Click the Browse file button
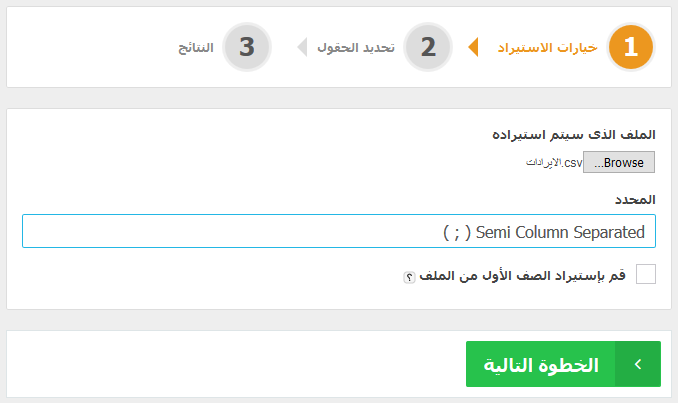Screen dimensions: 678x403 click(x=619, y=162)
